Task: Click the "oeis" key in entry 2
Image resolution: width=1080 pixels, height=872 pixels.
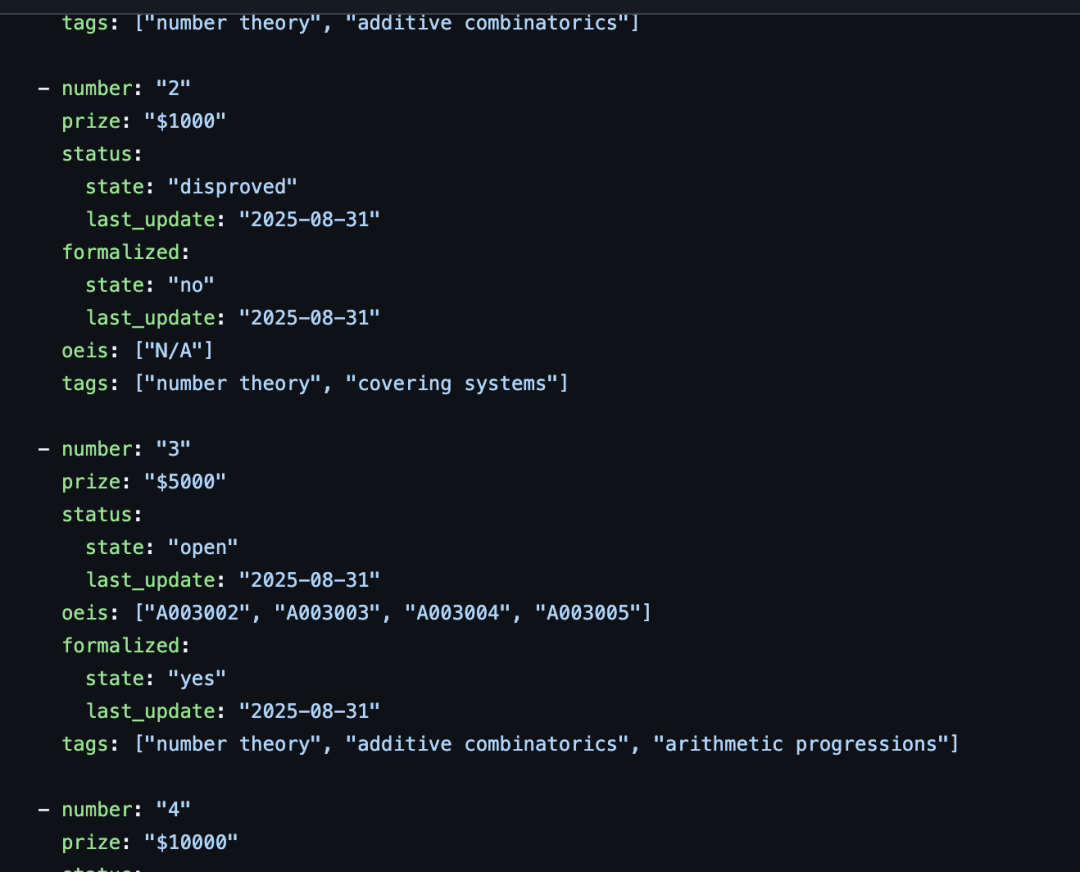Action: pyautogui.click(x=85, y=350)
